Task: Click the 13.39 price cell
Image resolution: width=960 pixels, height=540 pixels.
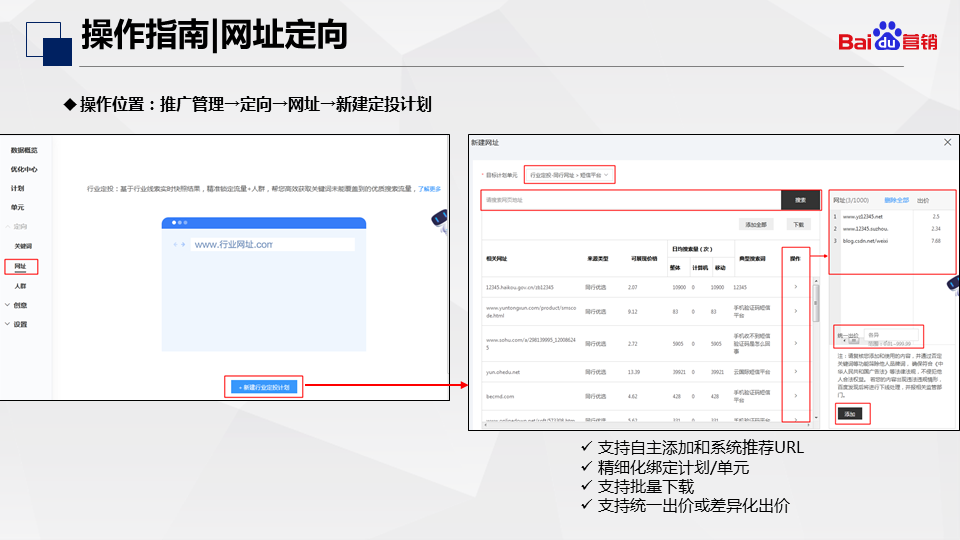Action: pyautogui.click(x=634, y=372)
